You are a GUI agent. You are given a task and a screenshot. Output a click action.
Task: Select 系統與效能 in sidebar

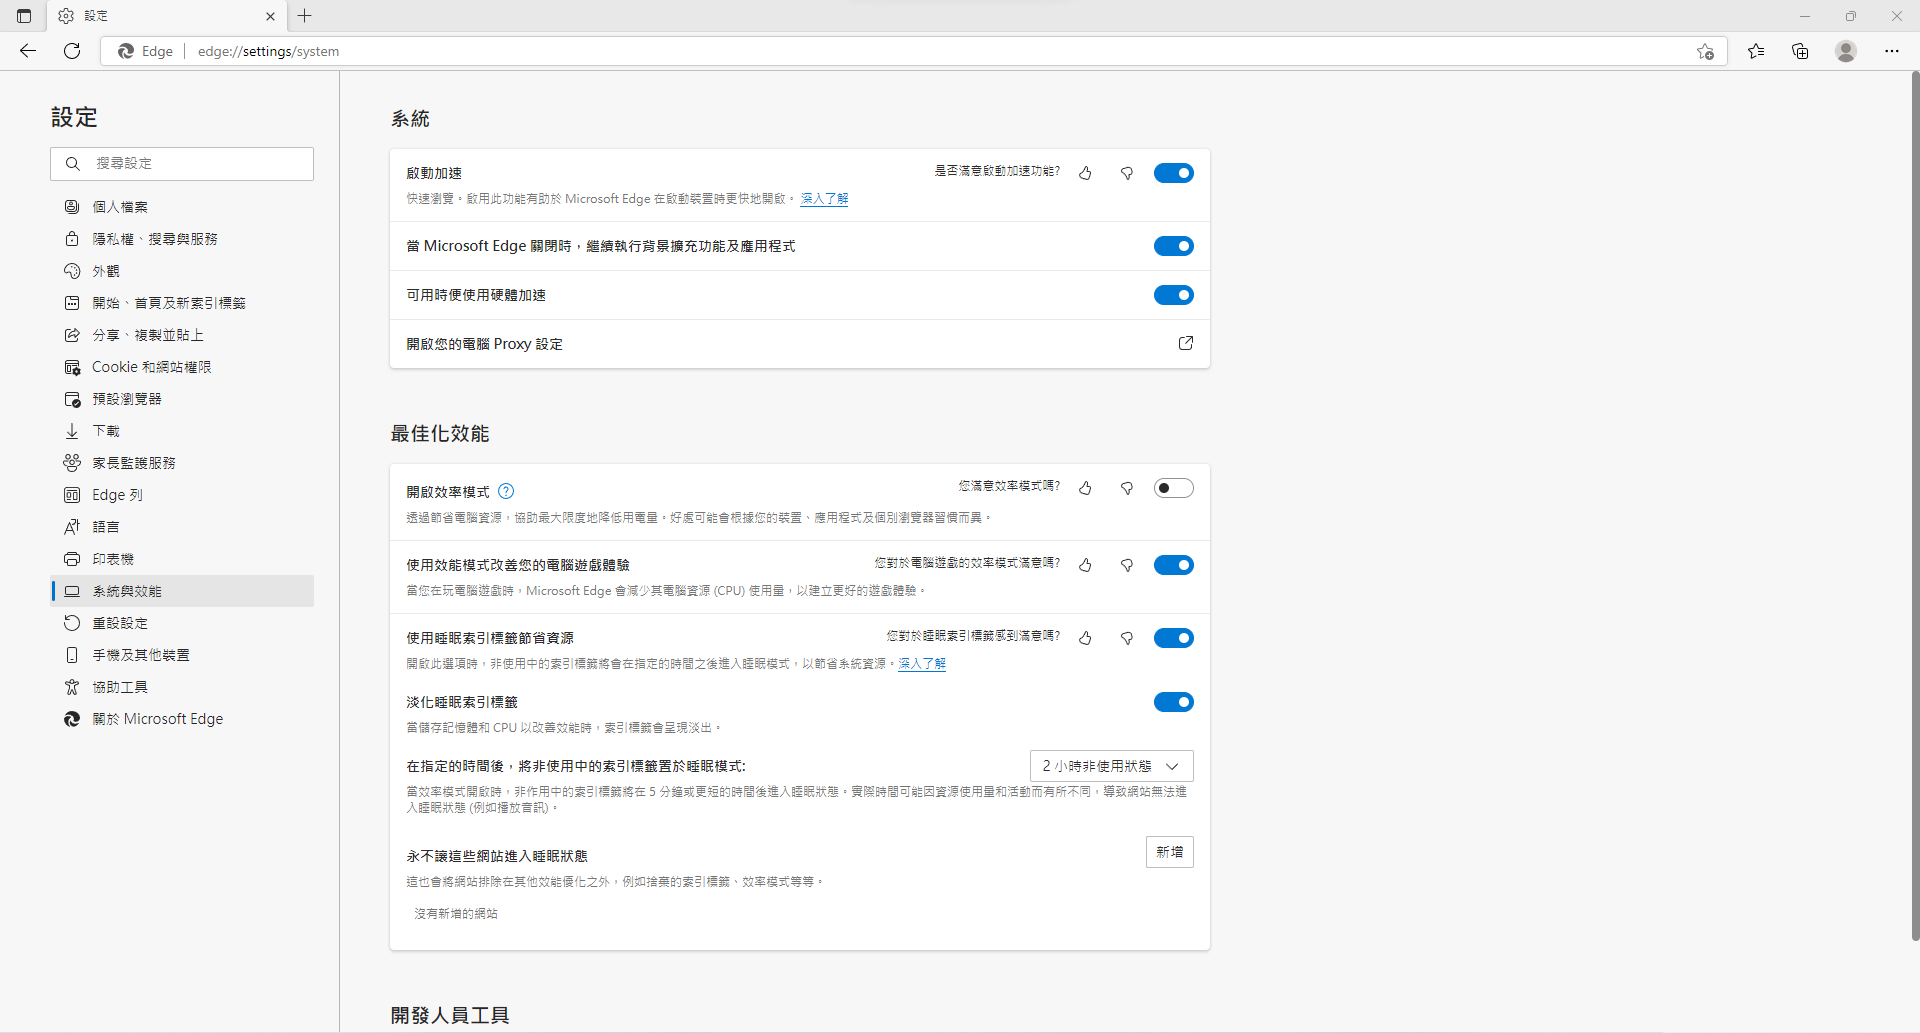pyautogui.click(x=182, y=591)
